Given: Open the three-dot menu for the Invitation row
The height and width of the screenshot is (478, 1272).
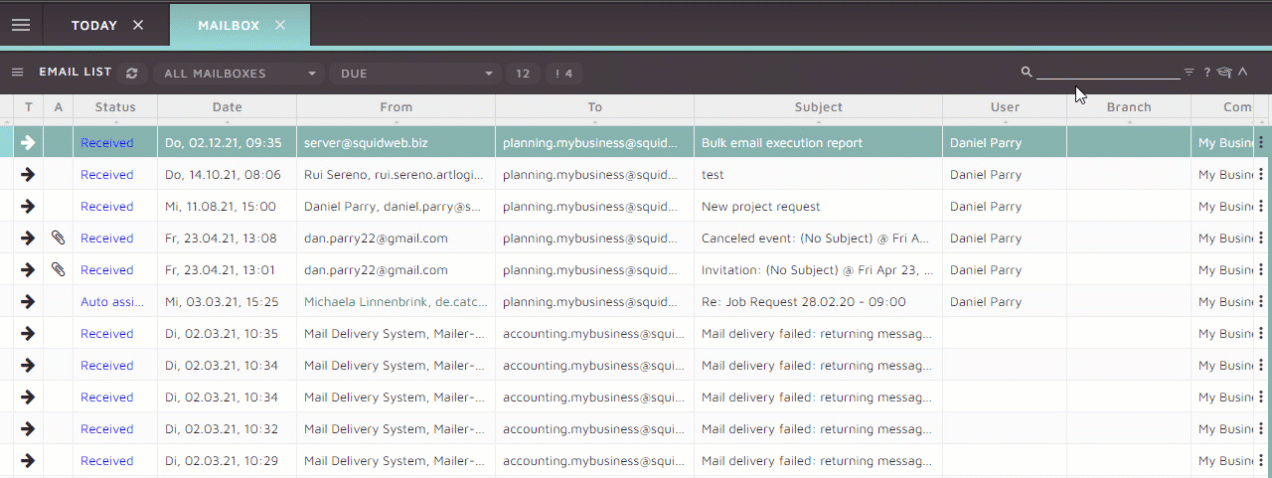Looking at the screenshot, I should [1260, 270].
